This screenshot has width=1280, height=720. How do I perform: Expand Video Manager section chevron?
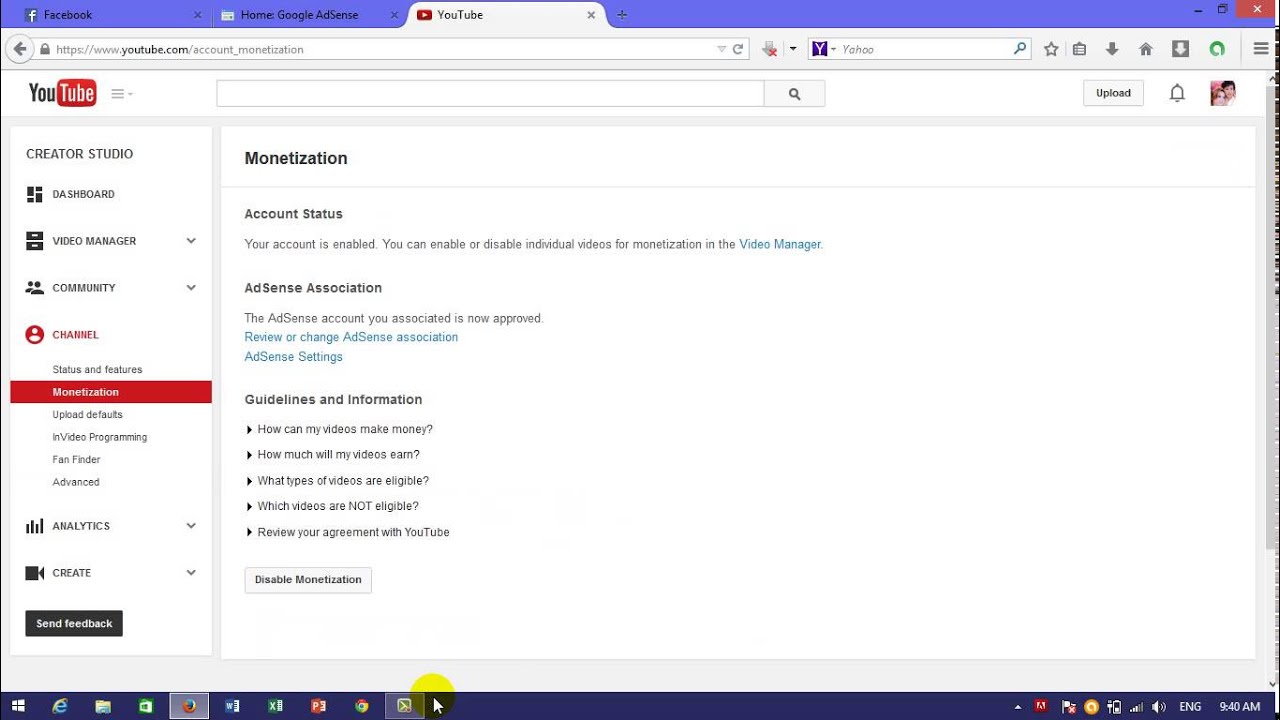191,241
